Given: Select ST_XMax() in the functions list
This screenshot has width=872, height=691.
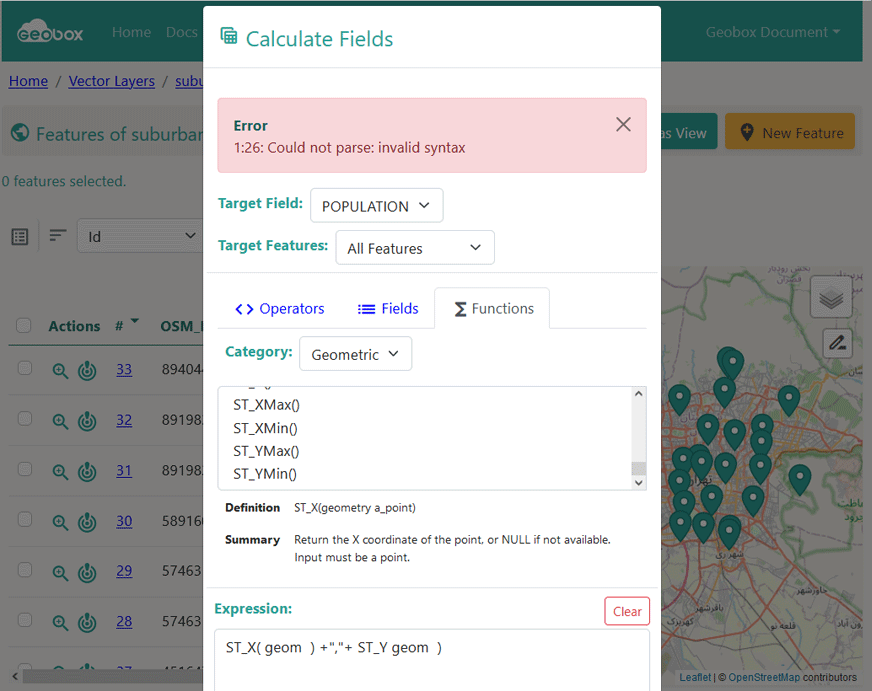Looking at the screenshot, I should click(x=267, y=405).
